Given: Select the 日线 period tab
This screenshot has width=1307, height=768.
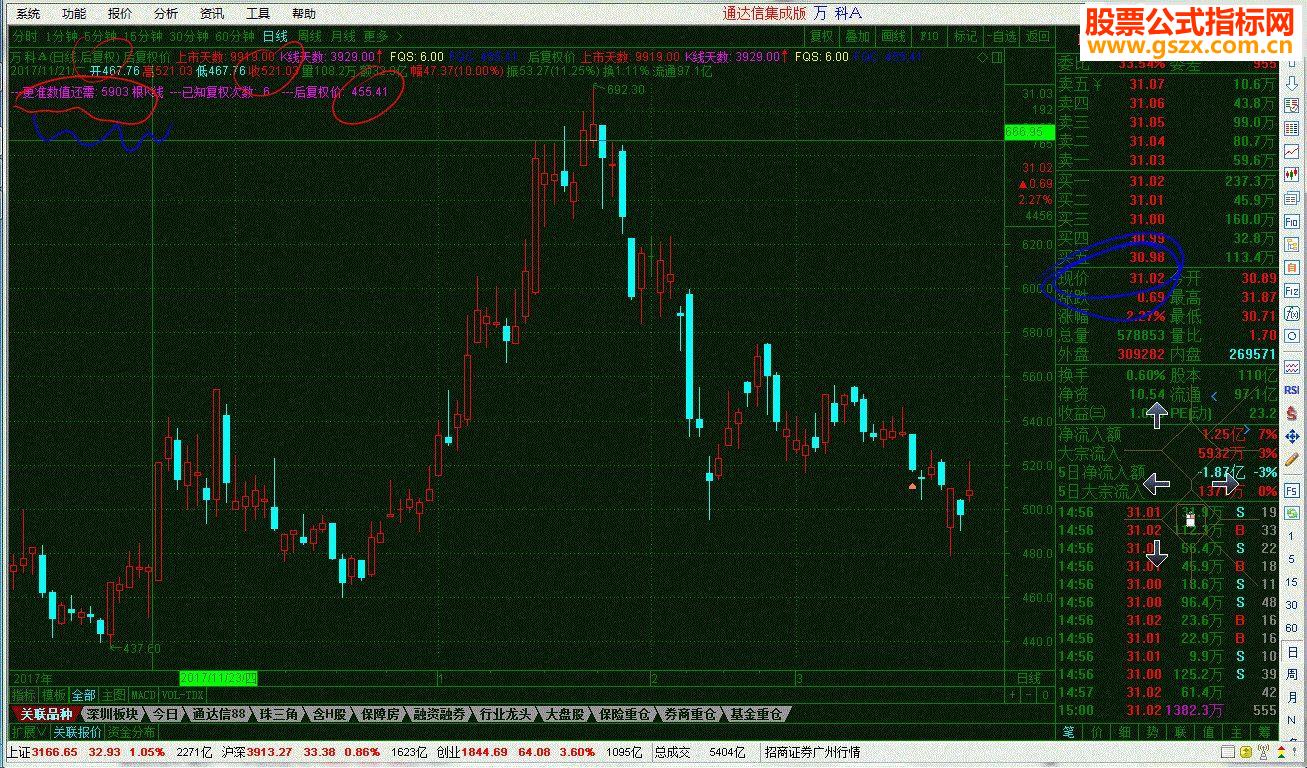Looking at the screenshot, I should point(274,36).
